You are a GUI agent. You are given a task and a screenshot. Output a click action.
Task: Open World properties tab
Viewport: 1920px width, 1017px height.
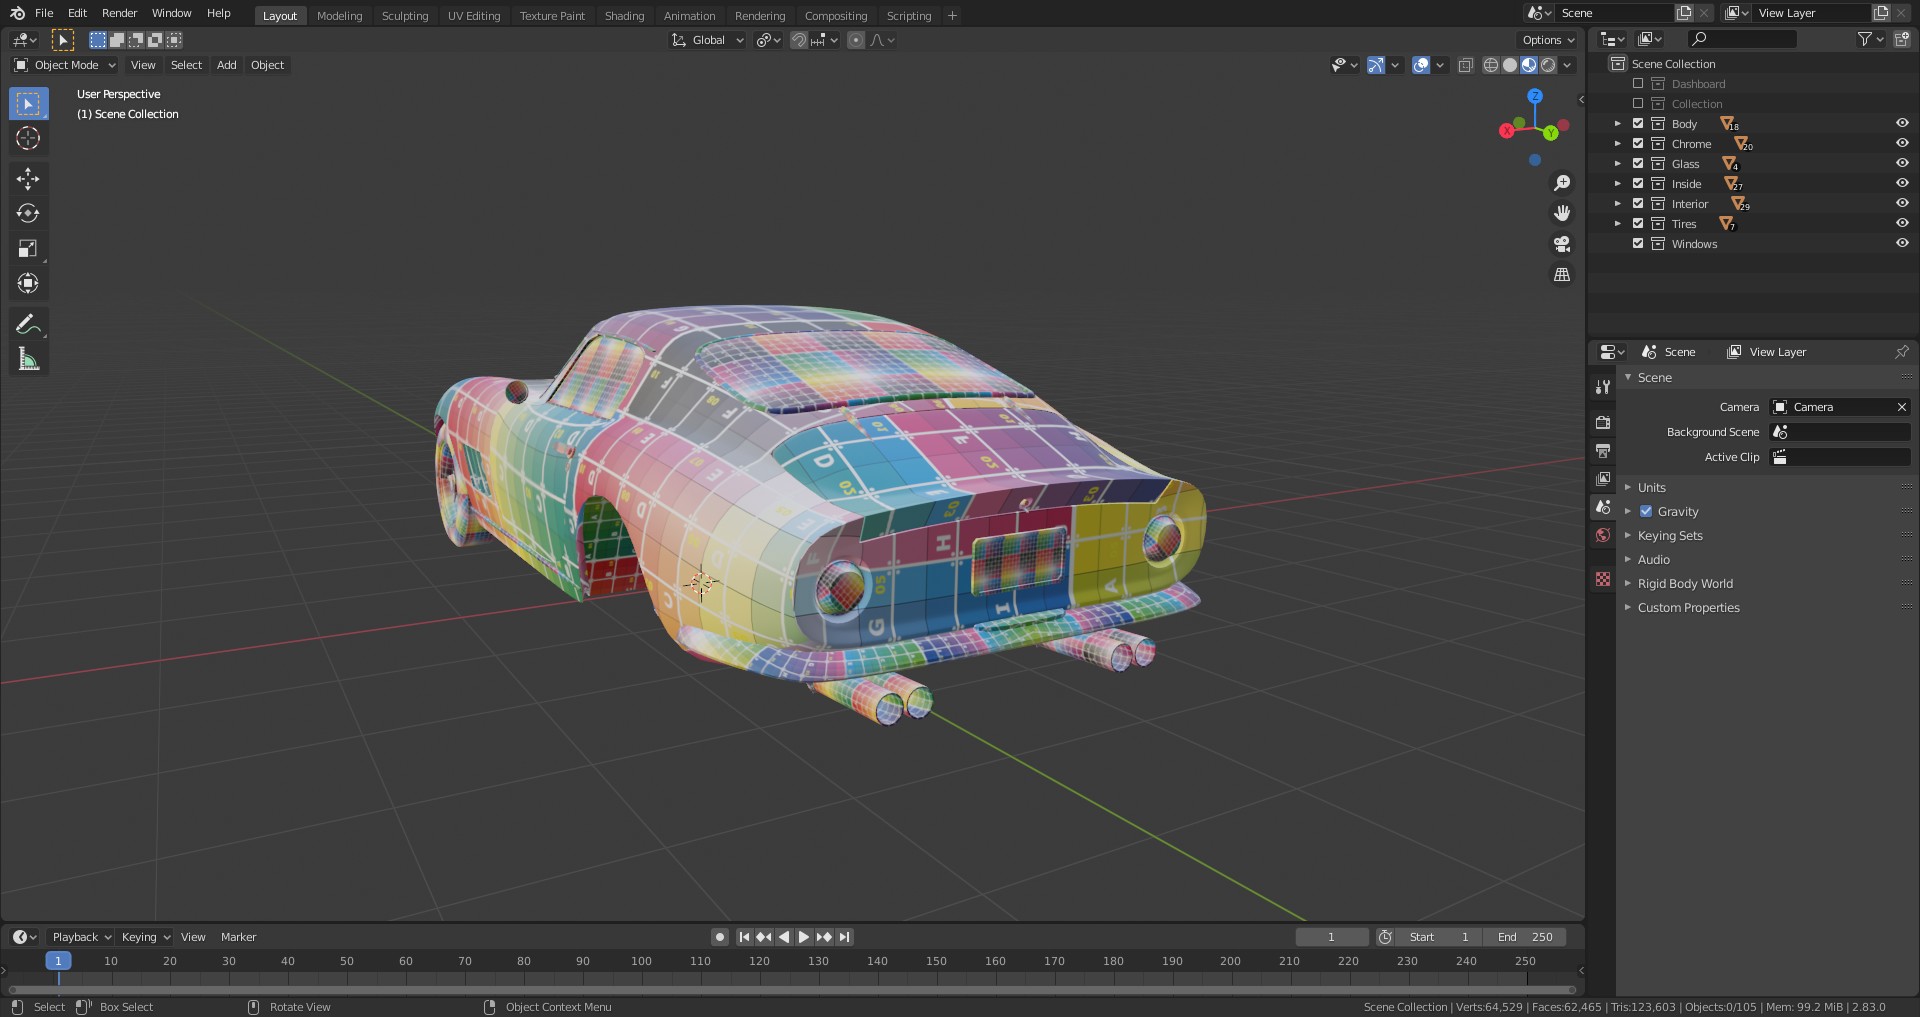click(1603, 535)
